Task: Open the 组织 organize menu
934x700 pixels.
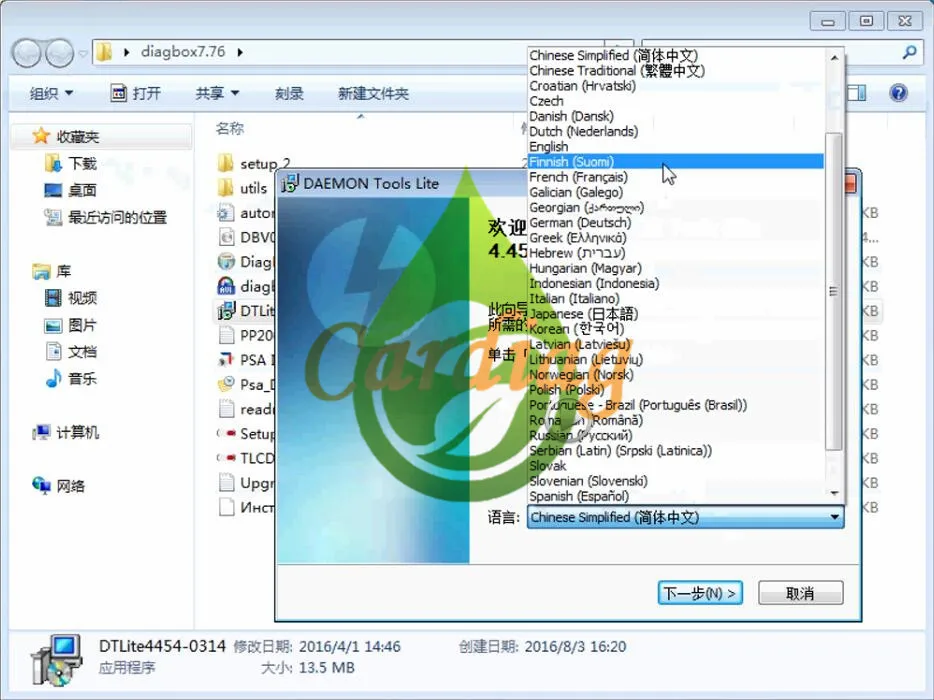Action: [x=51, y=94]
